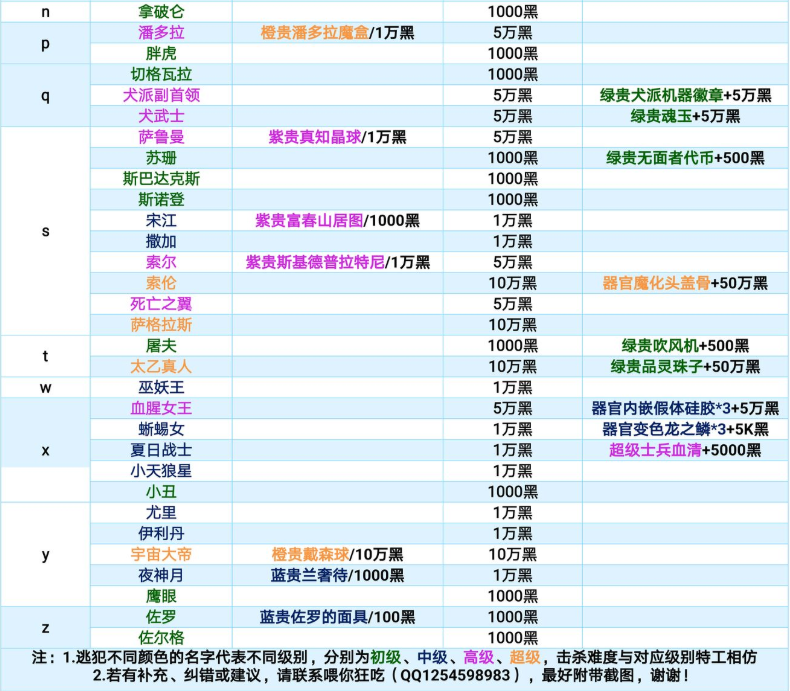The width and height of the screenshot is (790, 691).
Task: Click the 小丑 entry
Action: click(x=161, y=492)
